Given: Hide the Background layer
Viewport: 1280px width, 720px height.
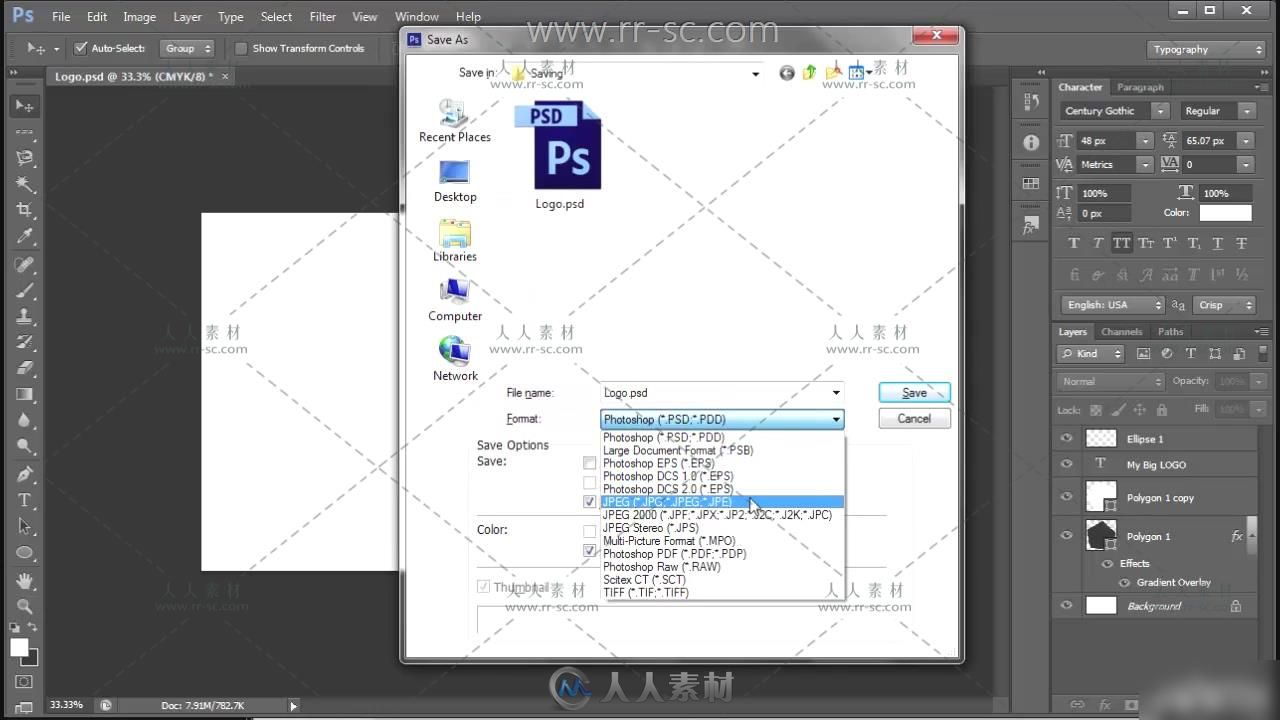Looking at the screenshot, I should (1066, 606).
